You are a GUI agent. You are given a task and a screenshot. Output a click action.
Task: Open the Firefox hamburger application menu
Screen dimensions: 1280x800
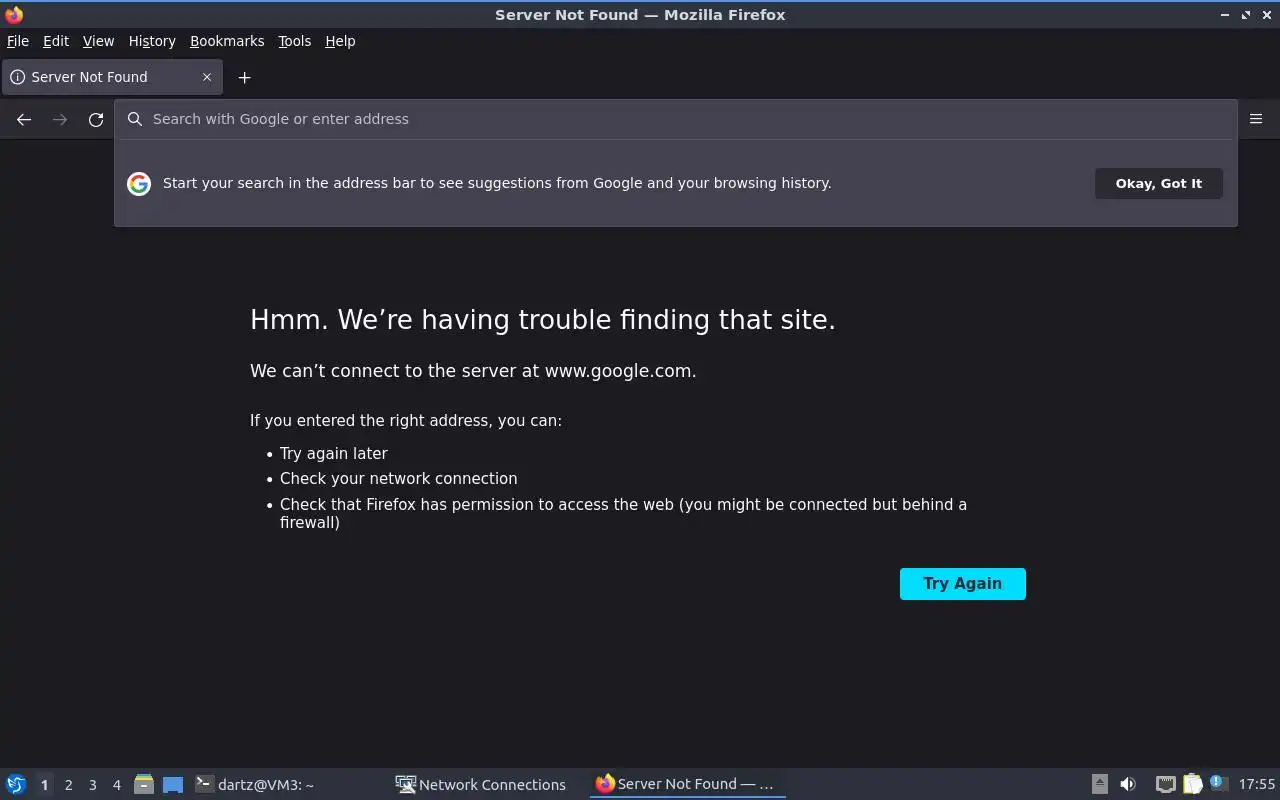(x=1256, y=119)
